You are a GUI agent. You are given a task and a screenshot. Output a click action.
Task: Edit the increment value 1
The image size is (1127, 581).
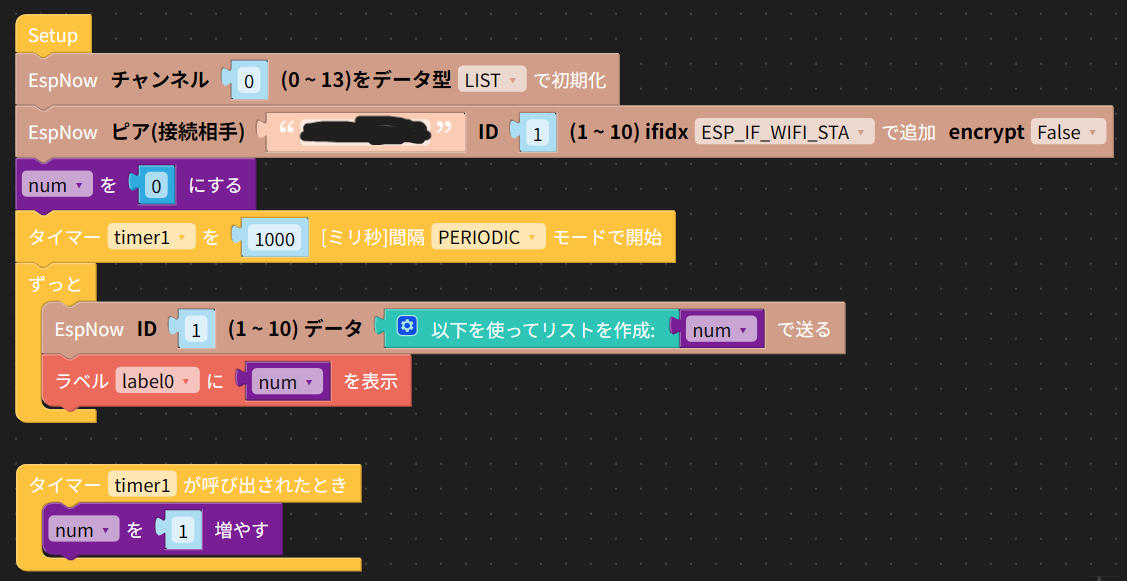pos(181,529)
